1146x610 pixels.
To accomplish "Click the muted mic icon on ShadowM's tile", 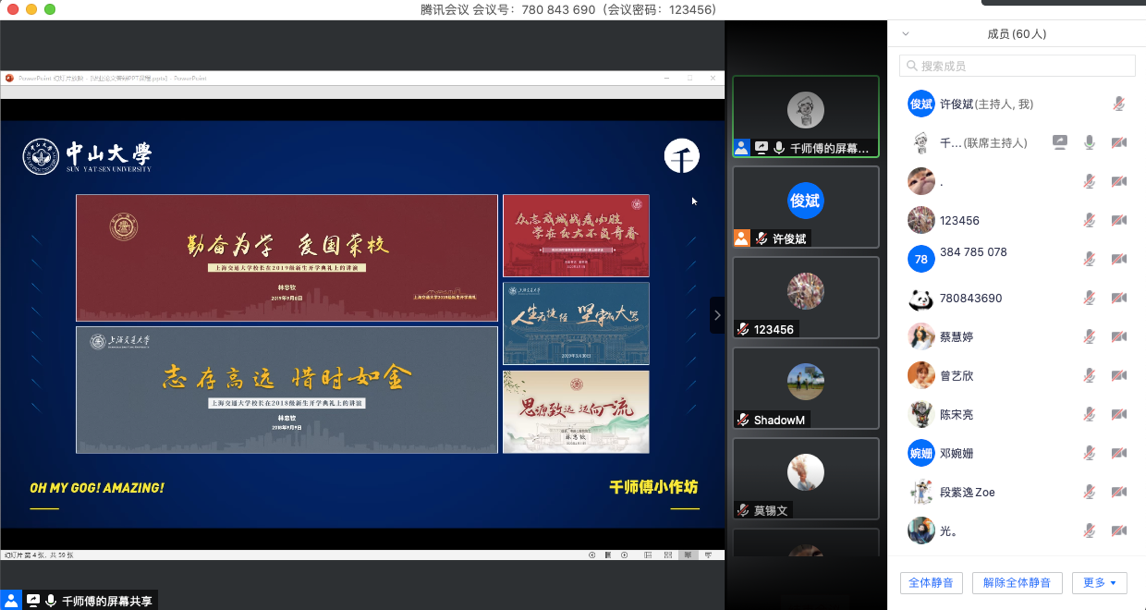I will [743, 420].
